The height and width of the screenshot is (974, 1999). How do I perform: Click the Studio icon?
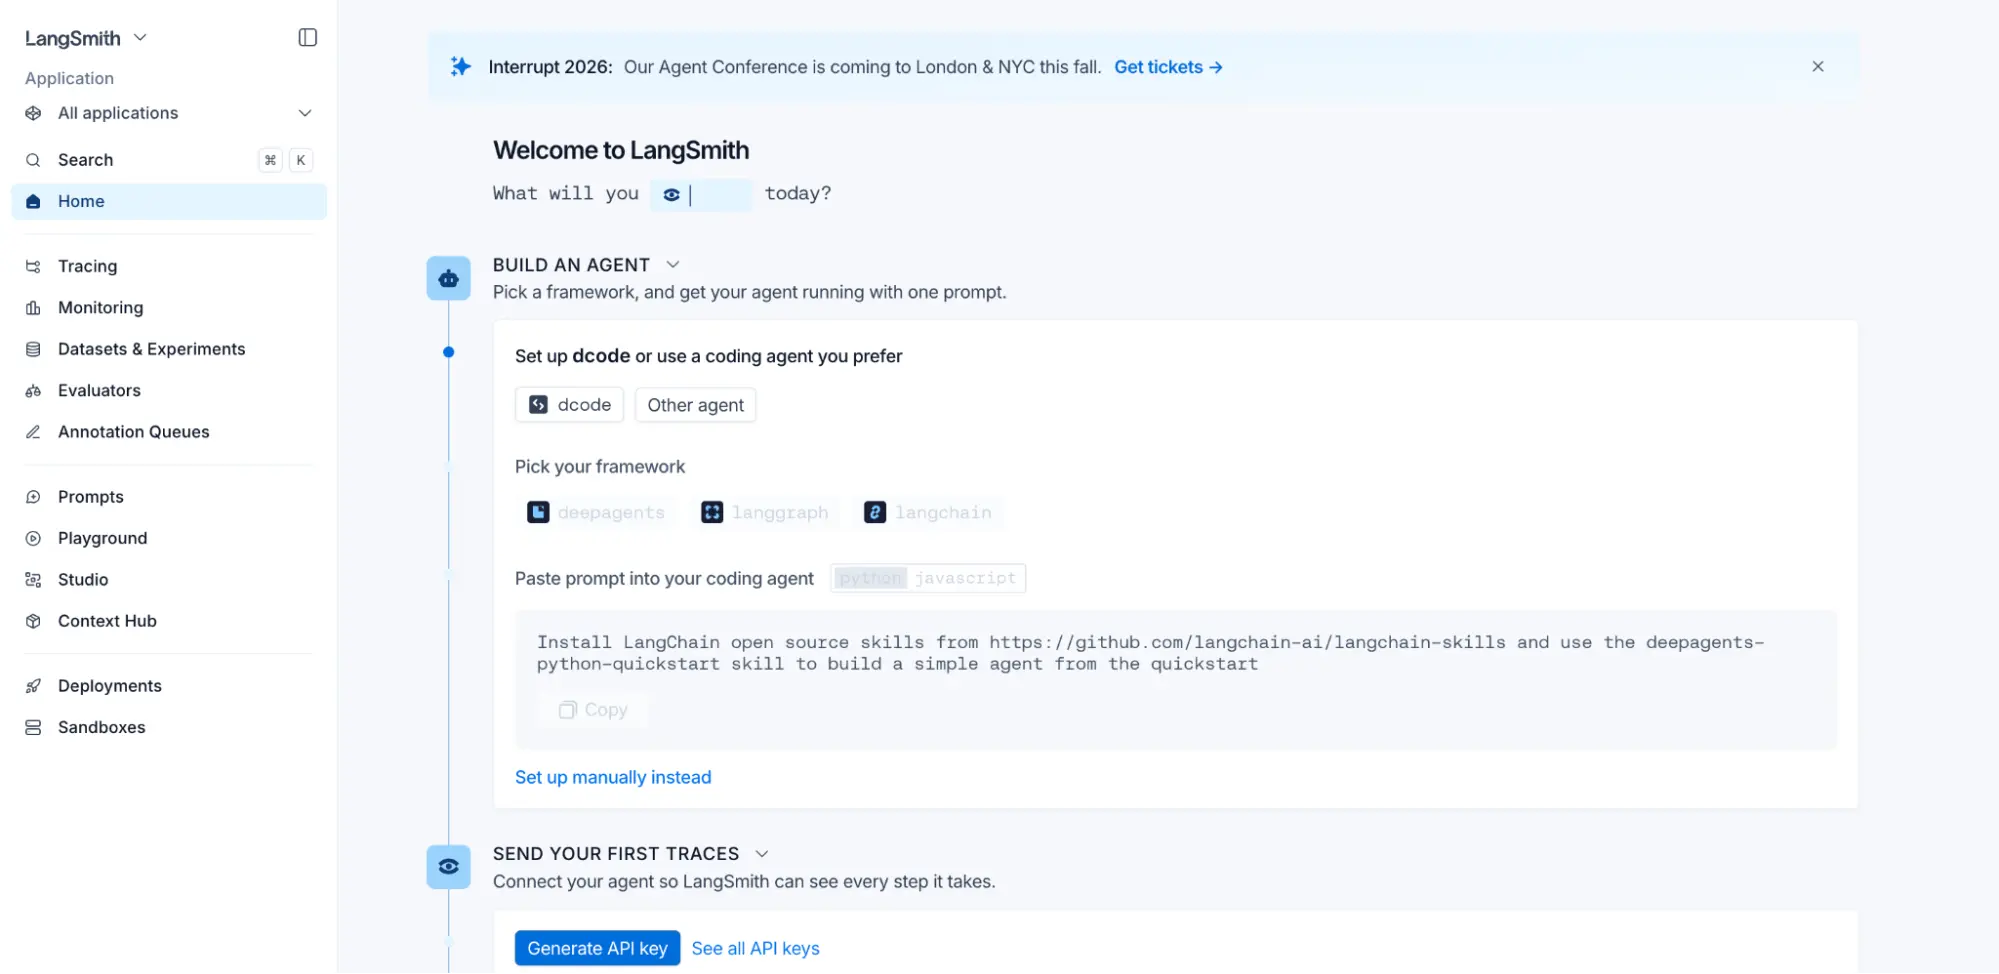[33, 580]
